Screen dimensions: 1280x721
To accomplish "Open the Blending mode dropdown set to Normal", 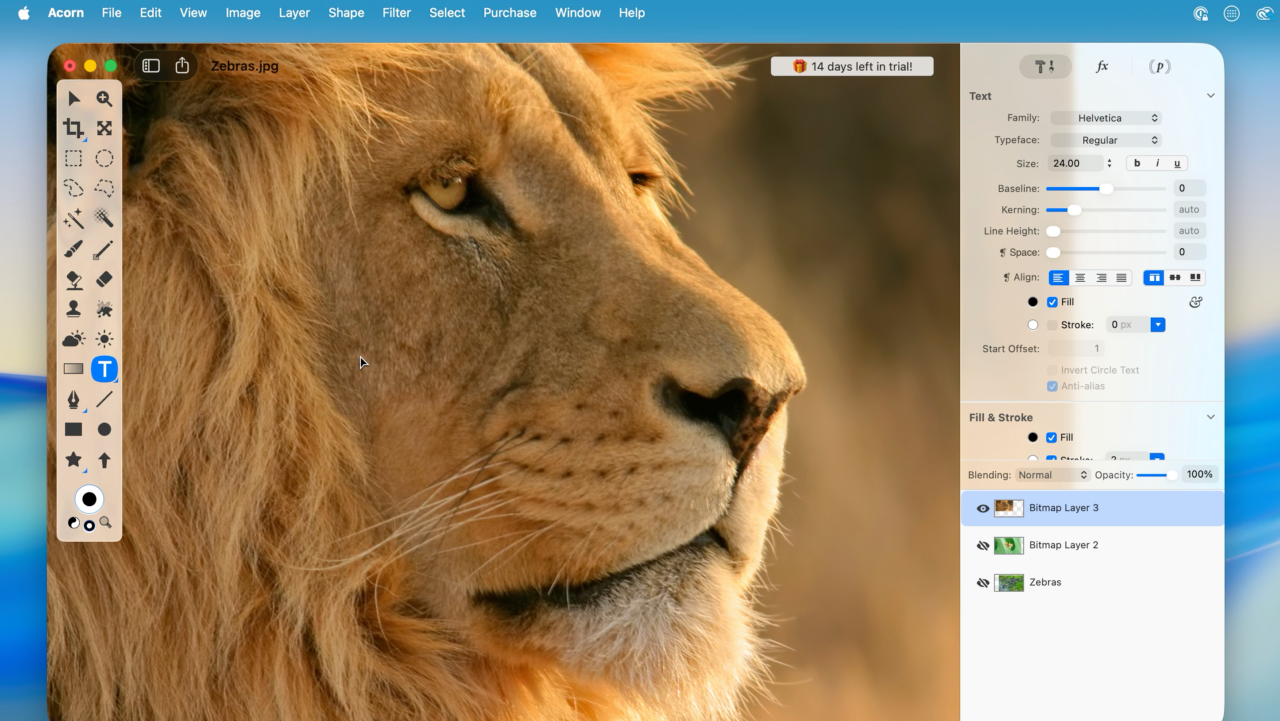I will 1053,474.
